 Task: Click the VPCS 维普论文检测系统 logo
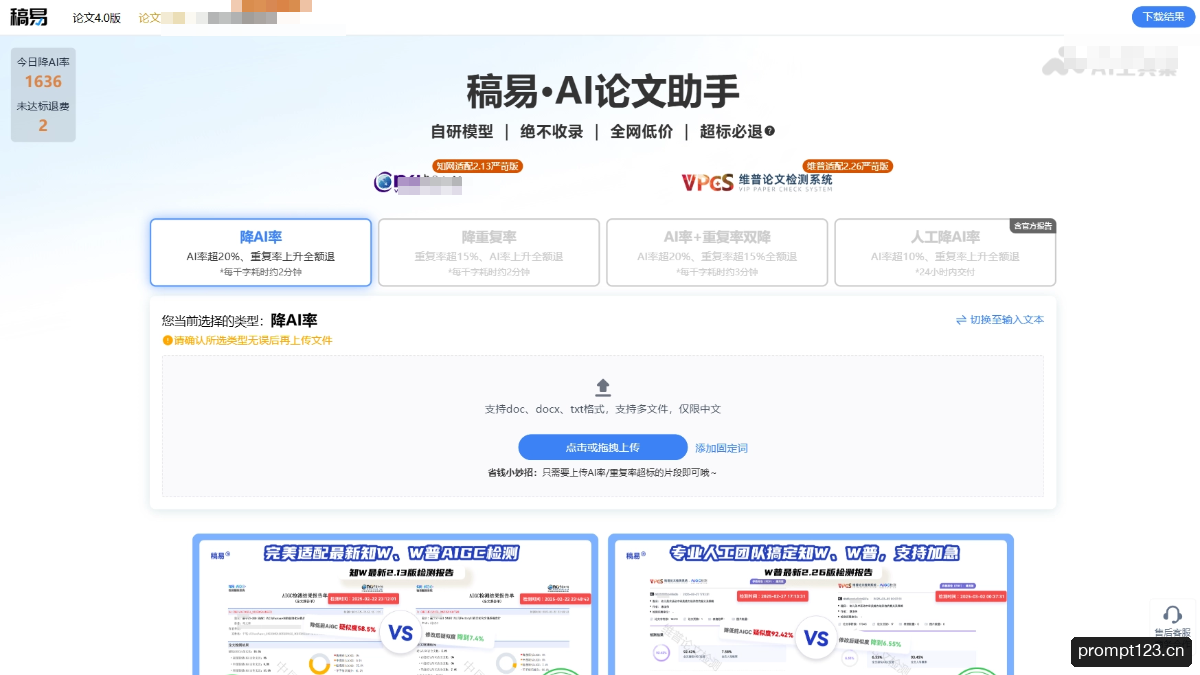(757, 182)
